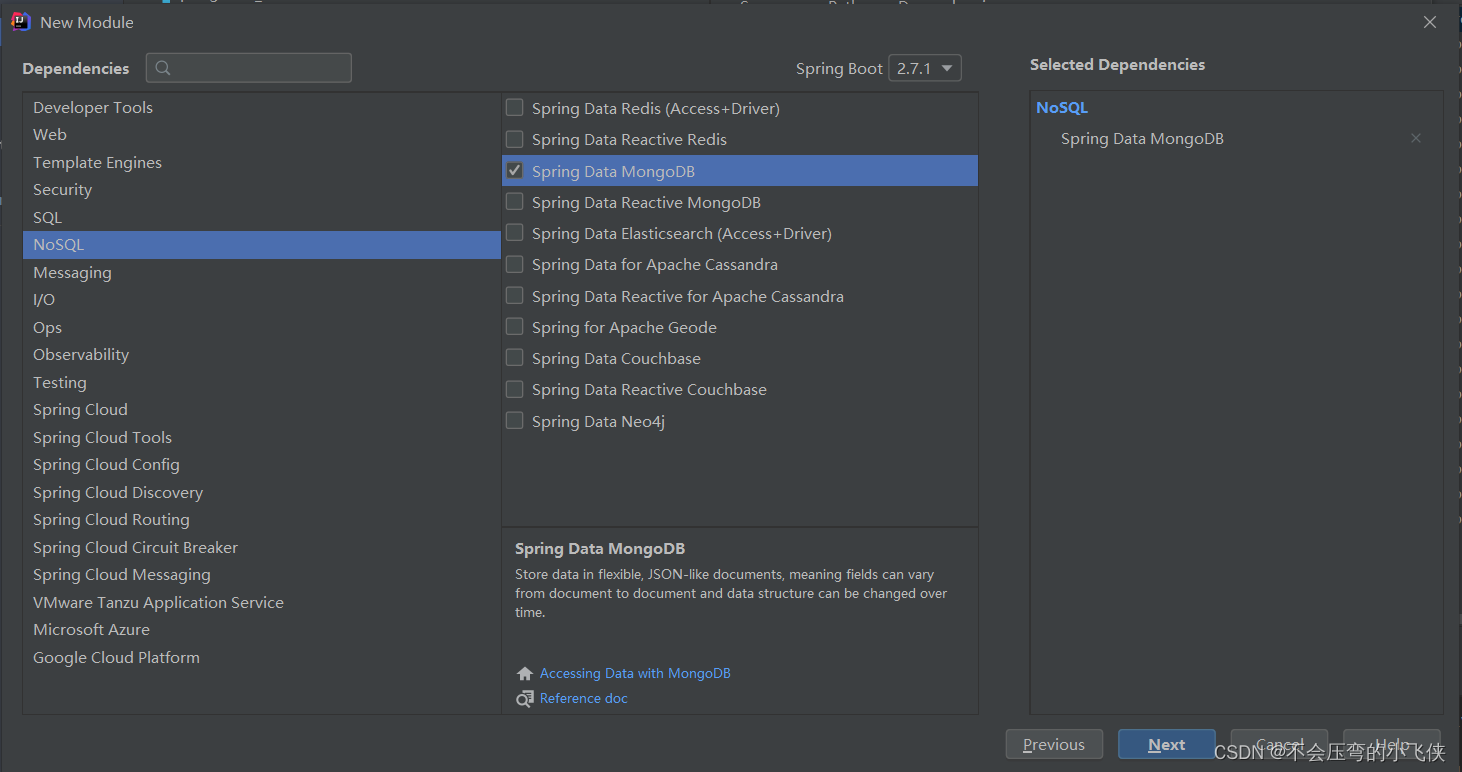The width and height of the screenshot is (1462, 772).
Task: Choose the SQL category
Action: 262,217
